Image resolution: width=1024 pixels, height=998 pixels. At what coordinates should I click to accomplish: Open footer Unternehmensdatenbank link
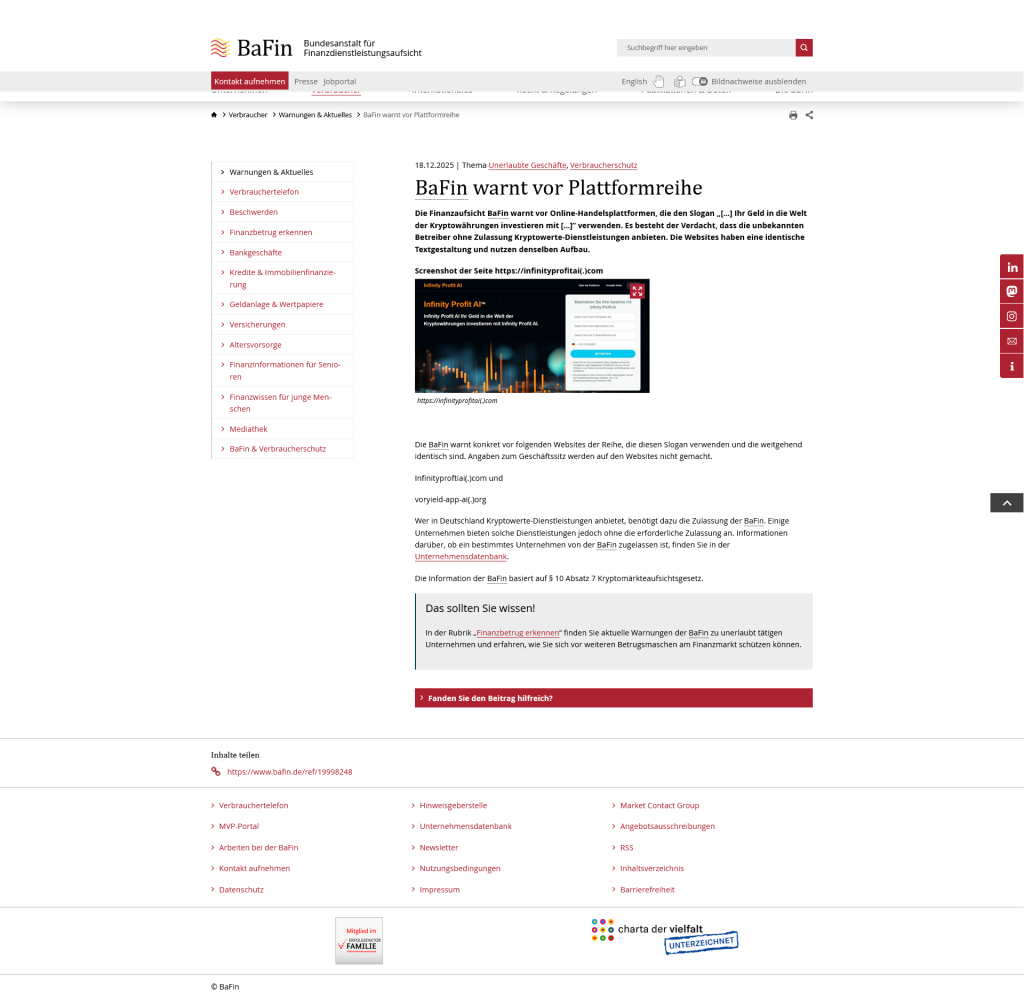(466, 826)
